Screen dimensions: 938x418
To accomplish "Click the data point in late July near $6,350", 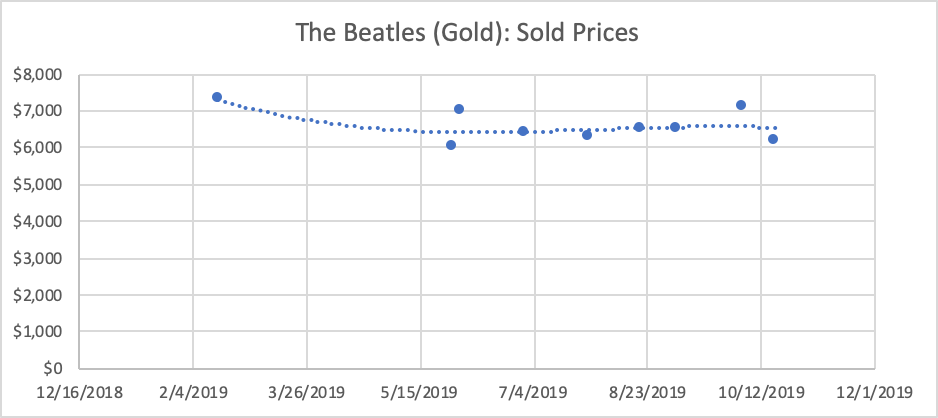I will point(587,135).
